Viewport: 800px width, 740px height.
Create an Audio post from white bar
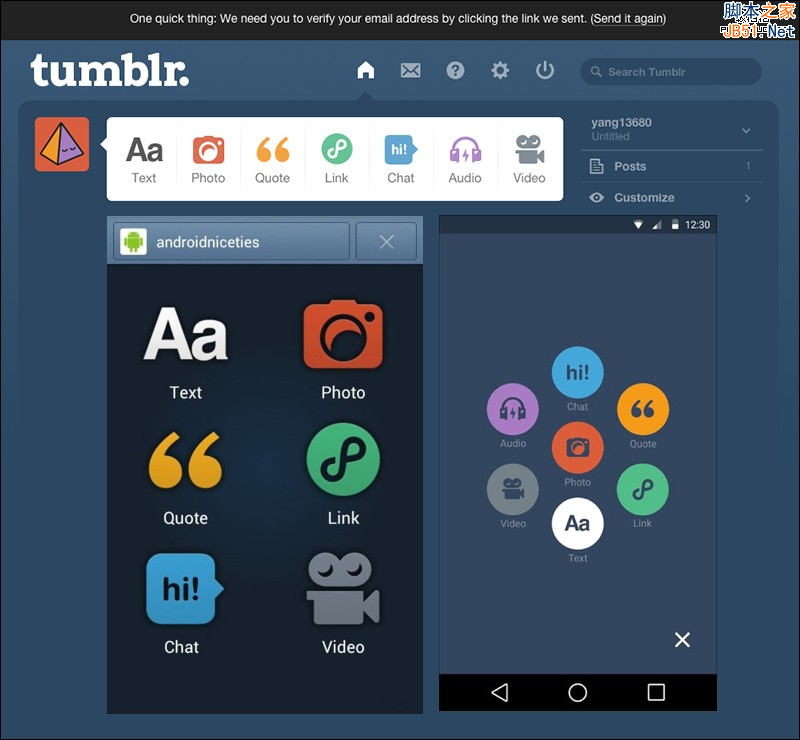tap(465, 159)
